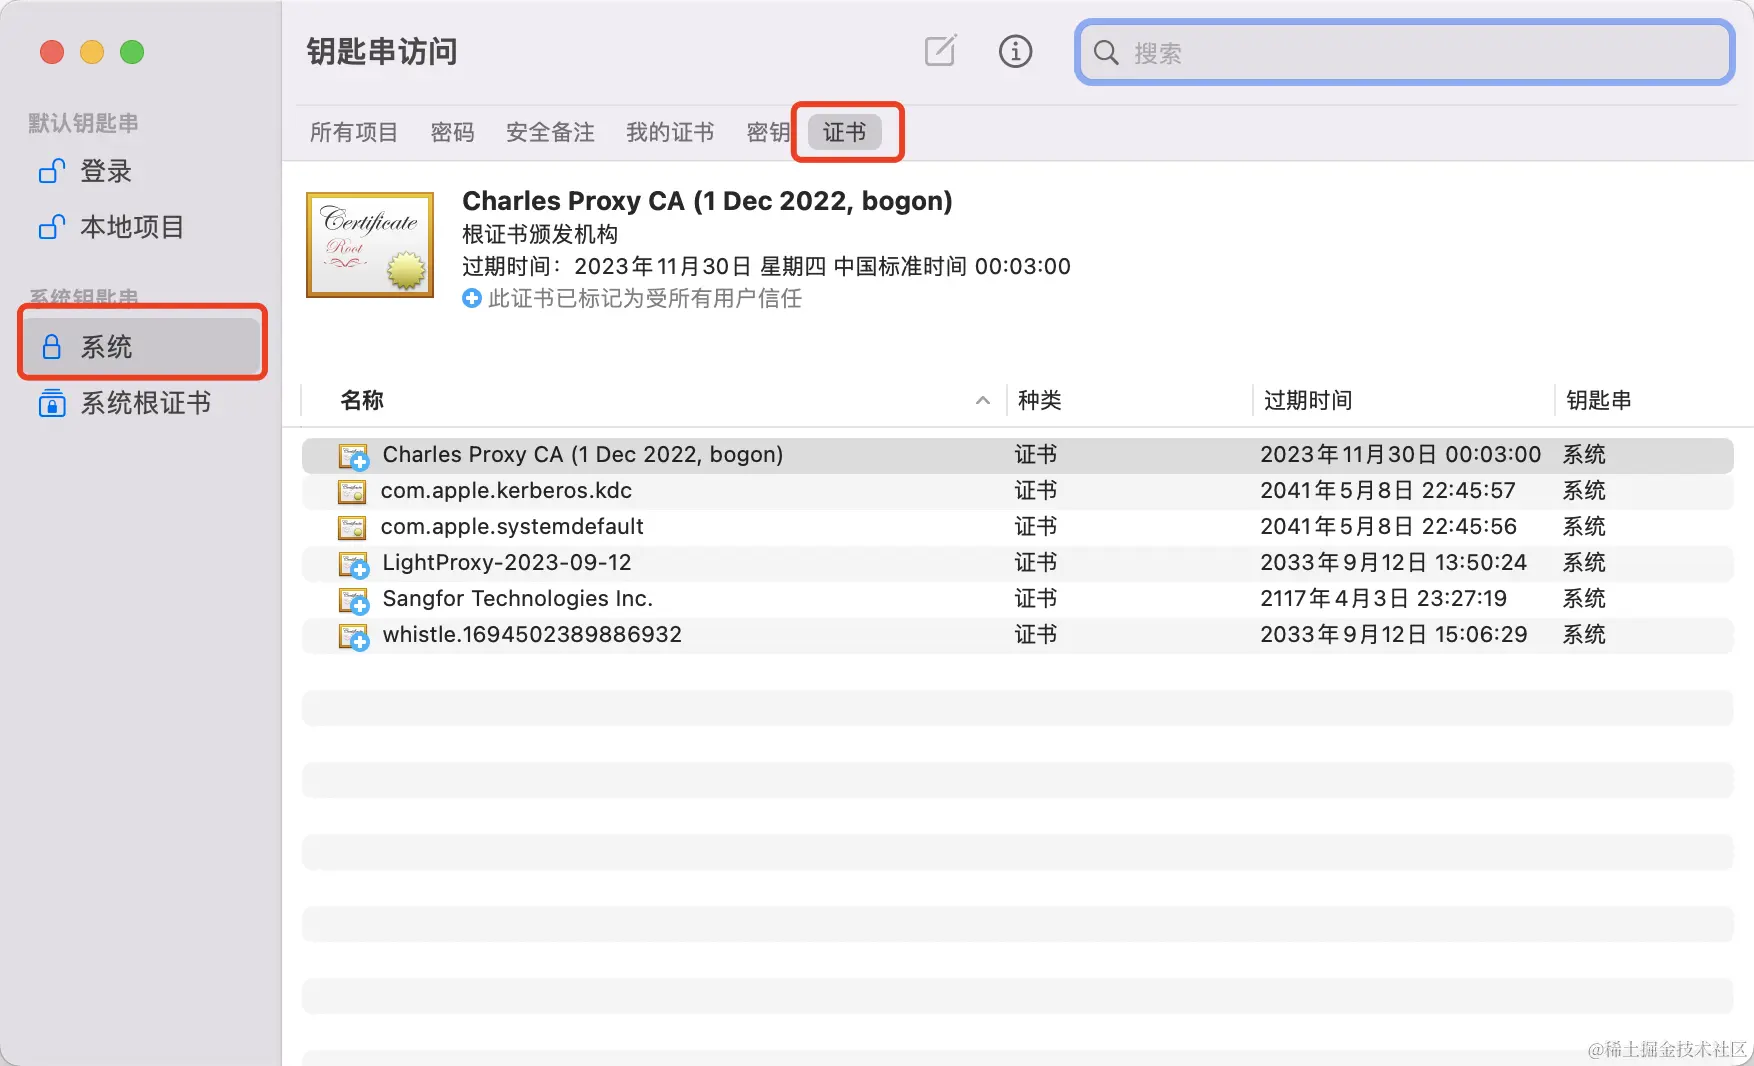Sort by the 名称 column header
Screen dimensions: 1754x1066
point(362,400)
